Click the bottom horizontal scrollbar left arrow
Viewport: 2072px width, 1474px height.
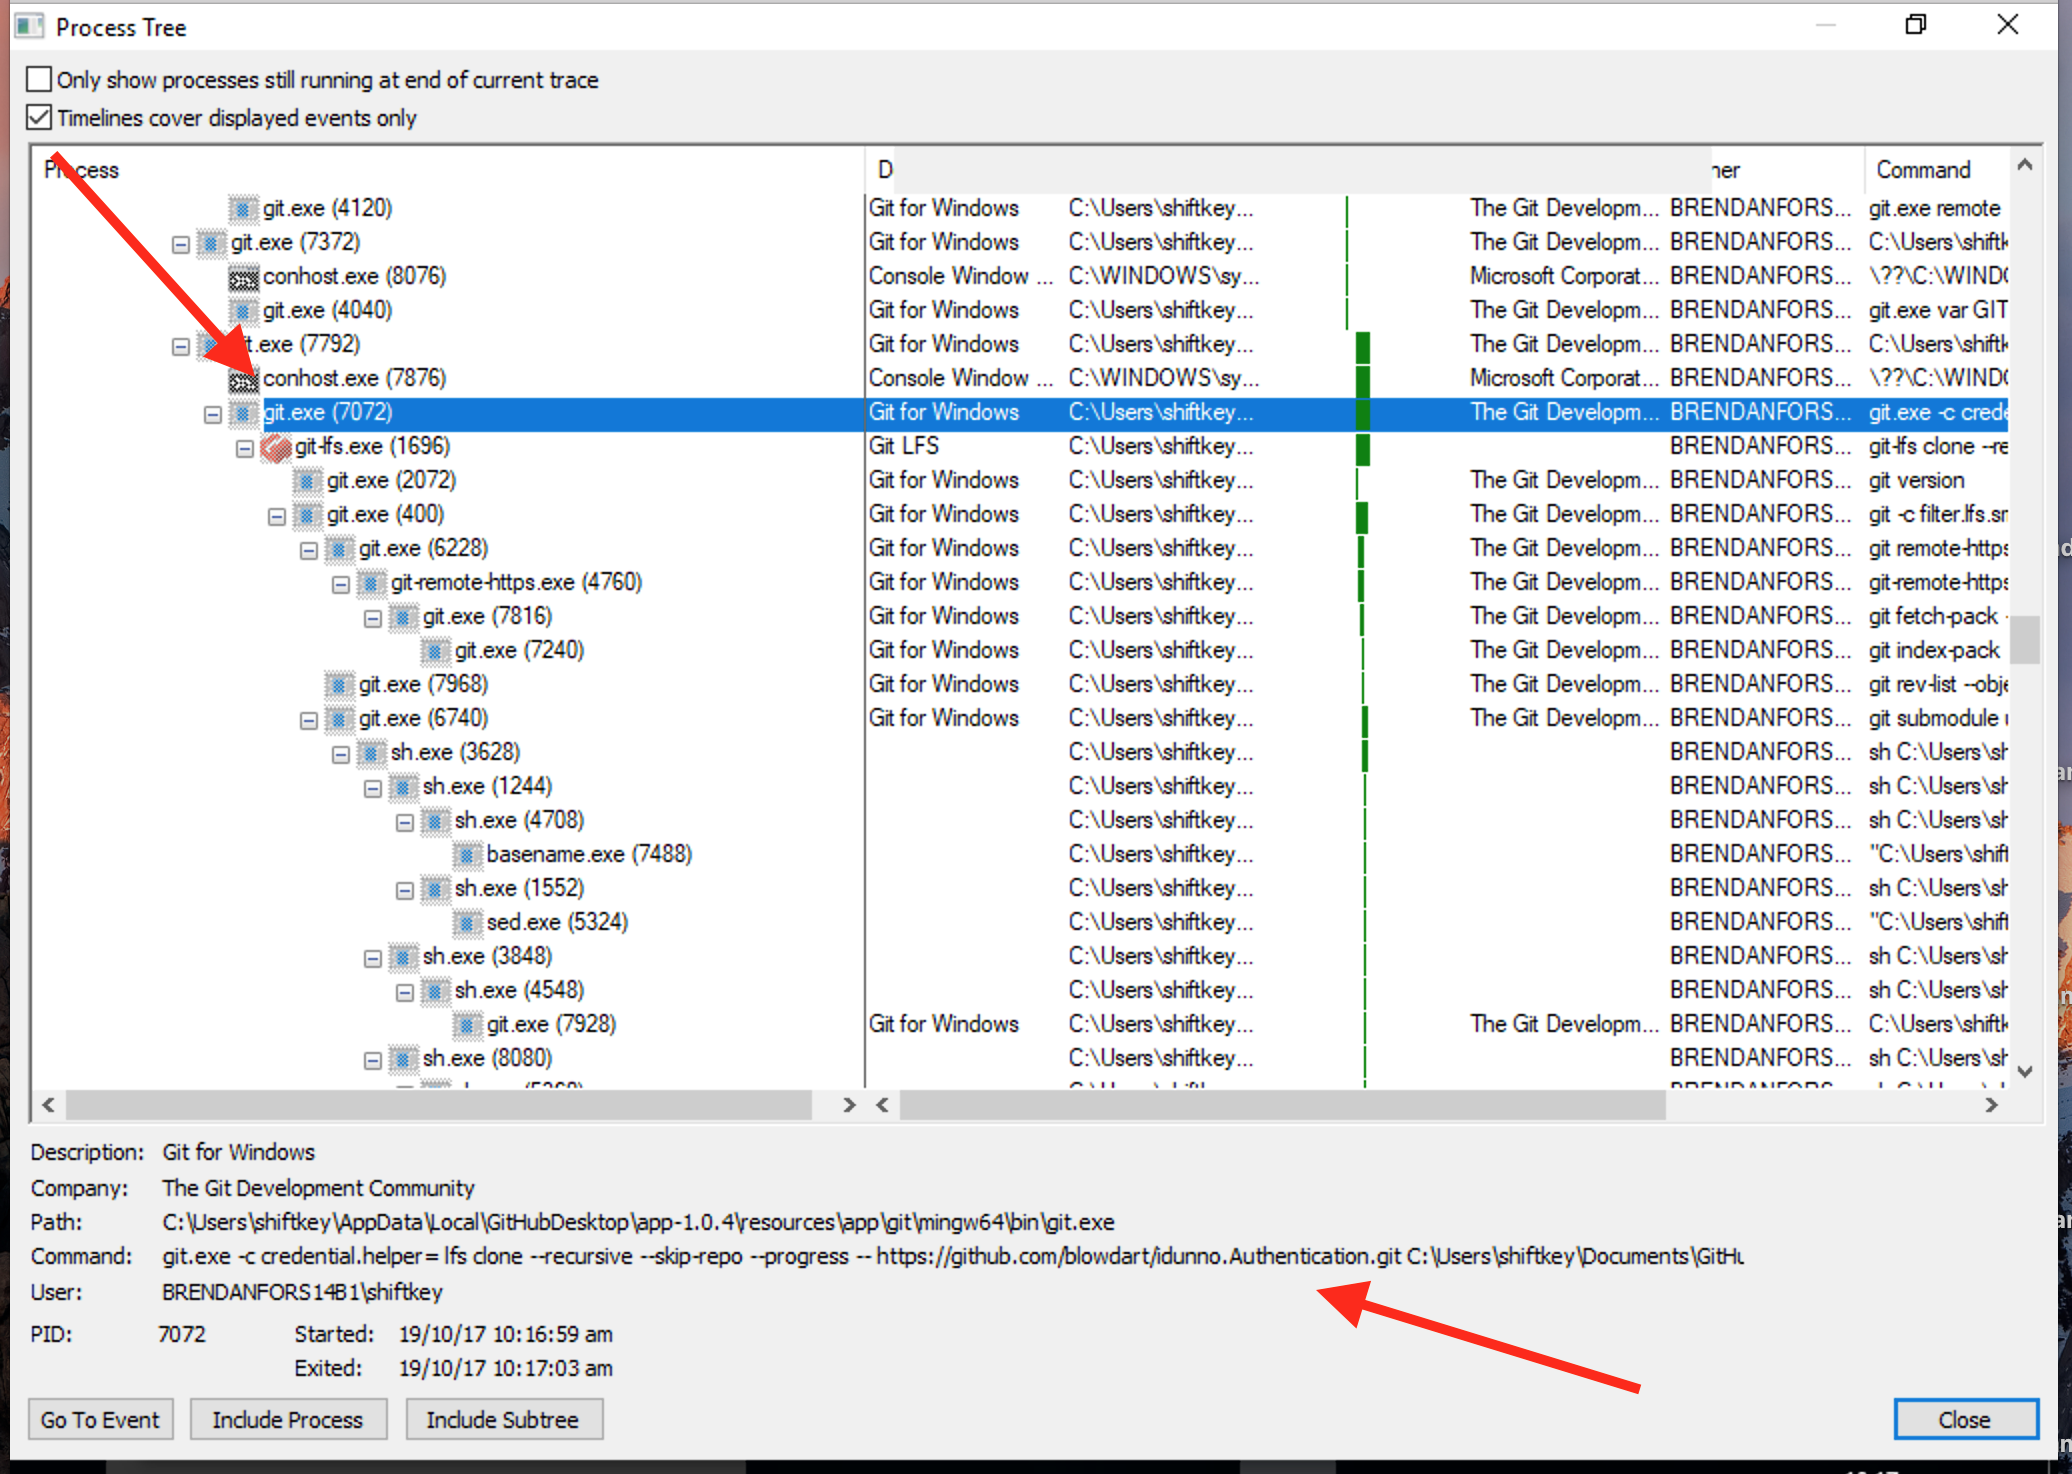(x=47, y=1106)
